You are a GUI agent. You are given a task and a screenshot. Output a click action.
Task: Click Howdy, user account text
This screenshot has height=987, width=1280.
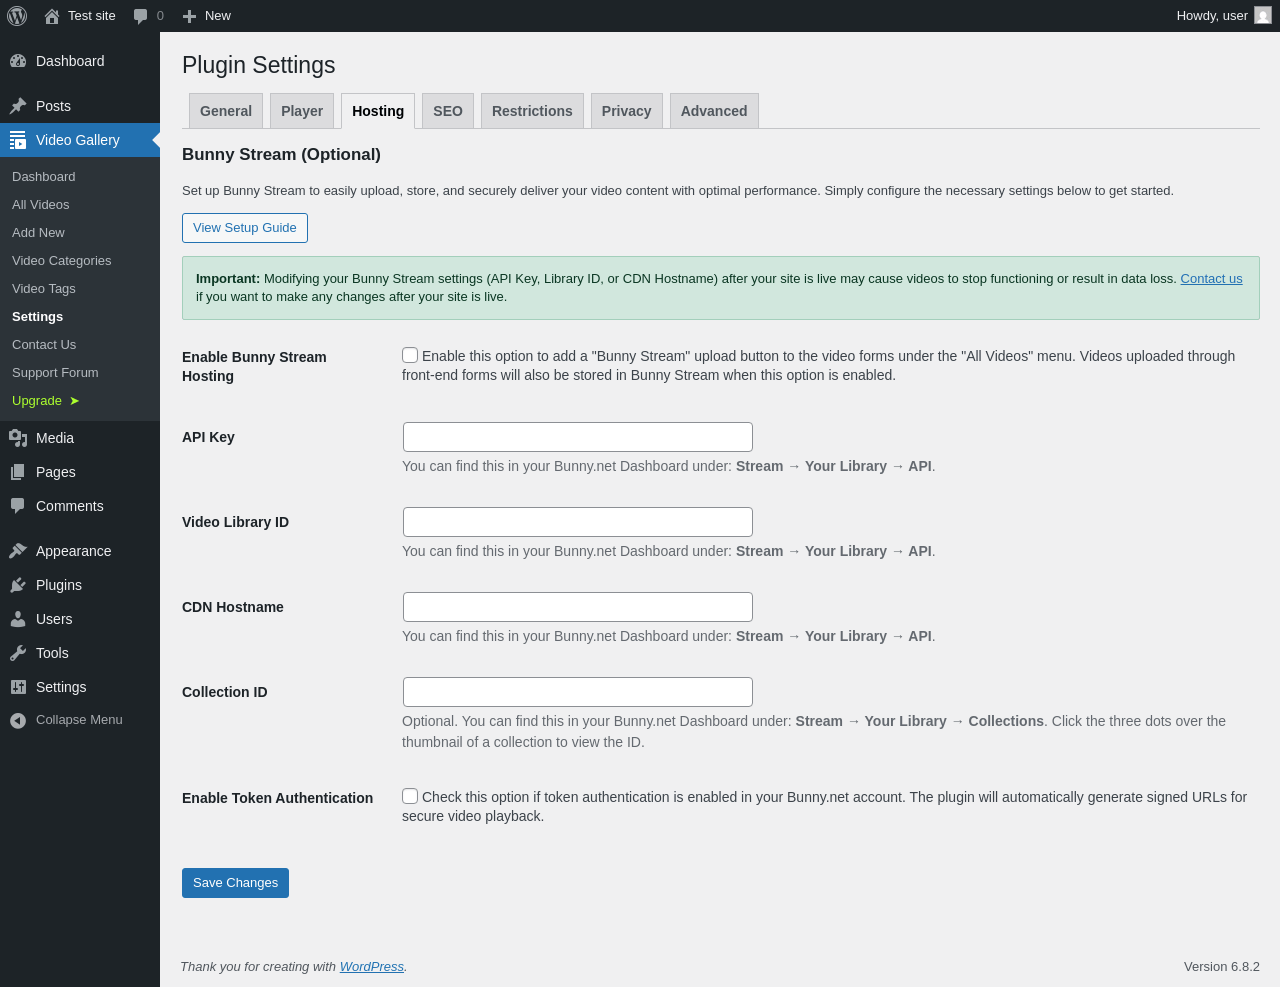click(1212, 16)
